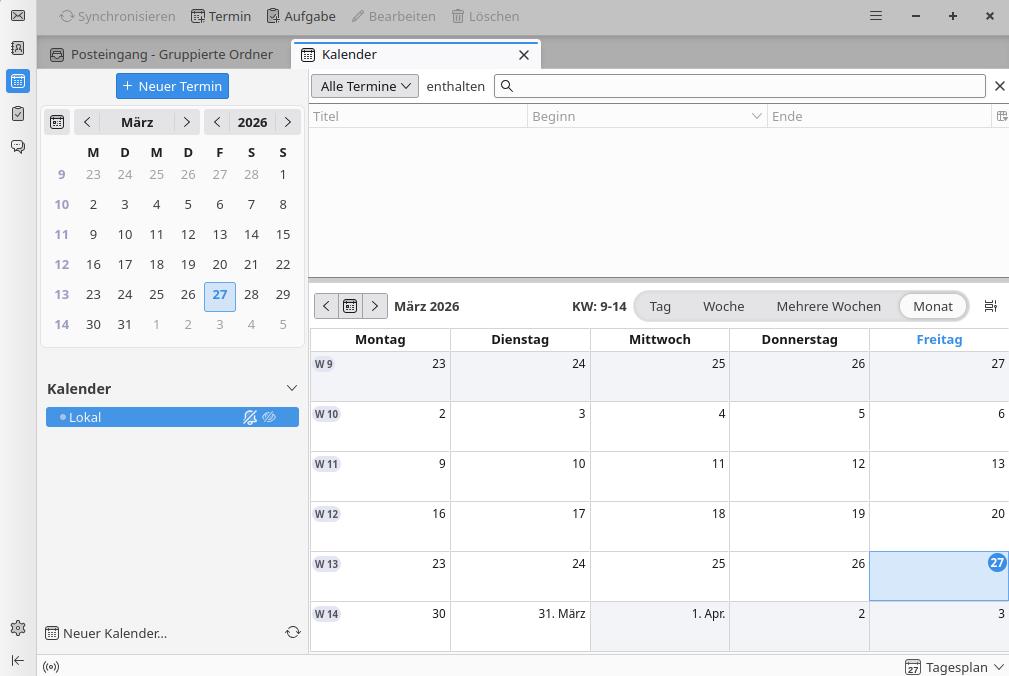Viewport: 1009px width, 676px height.
Task: Jump to today in the mini calendar
Action: pos(57,122)
